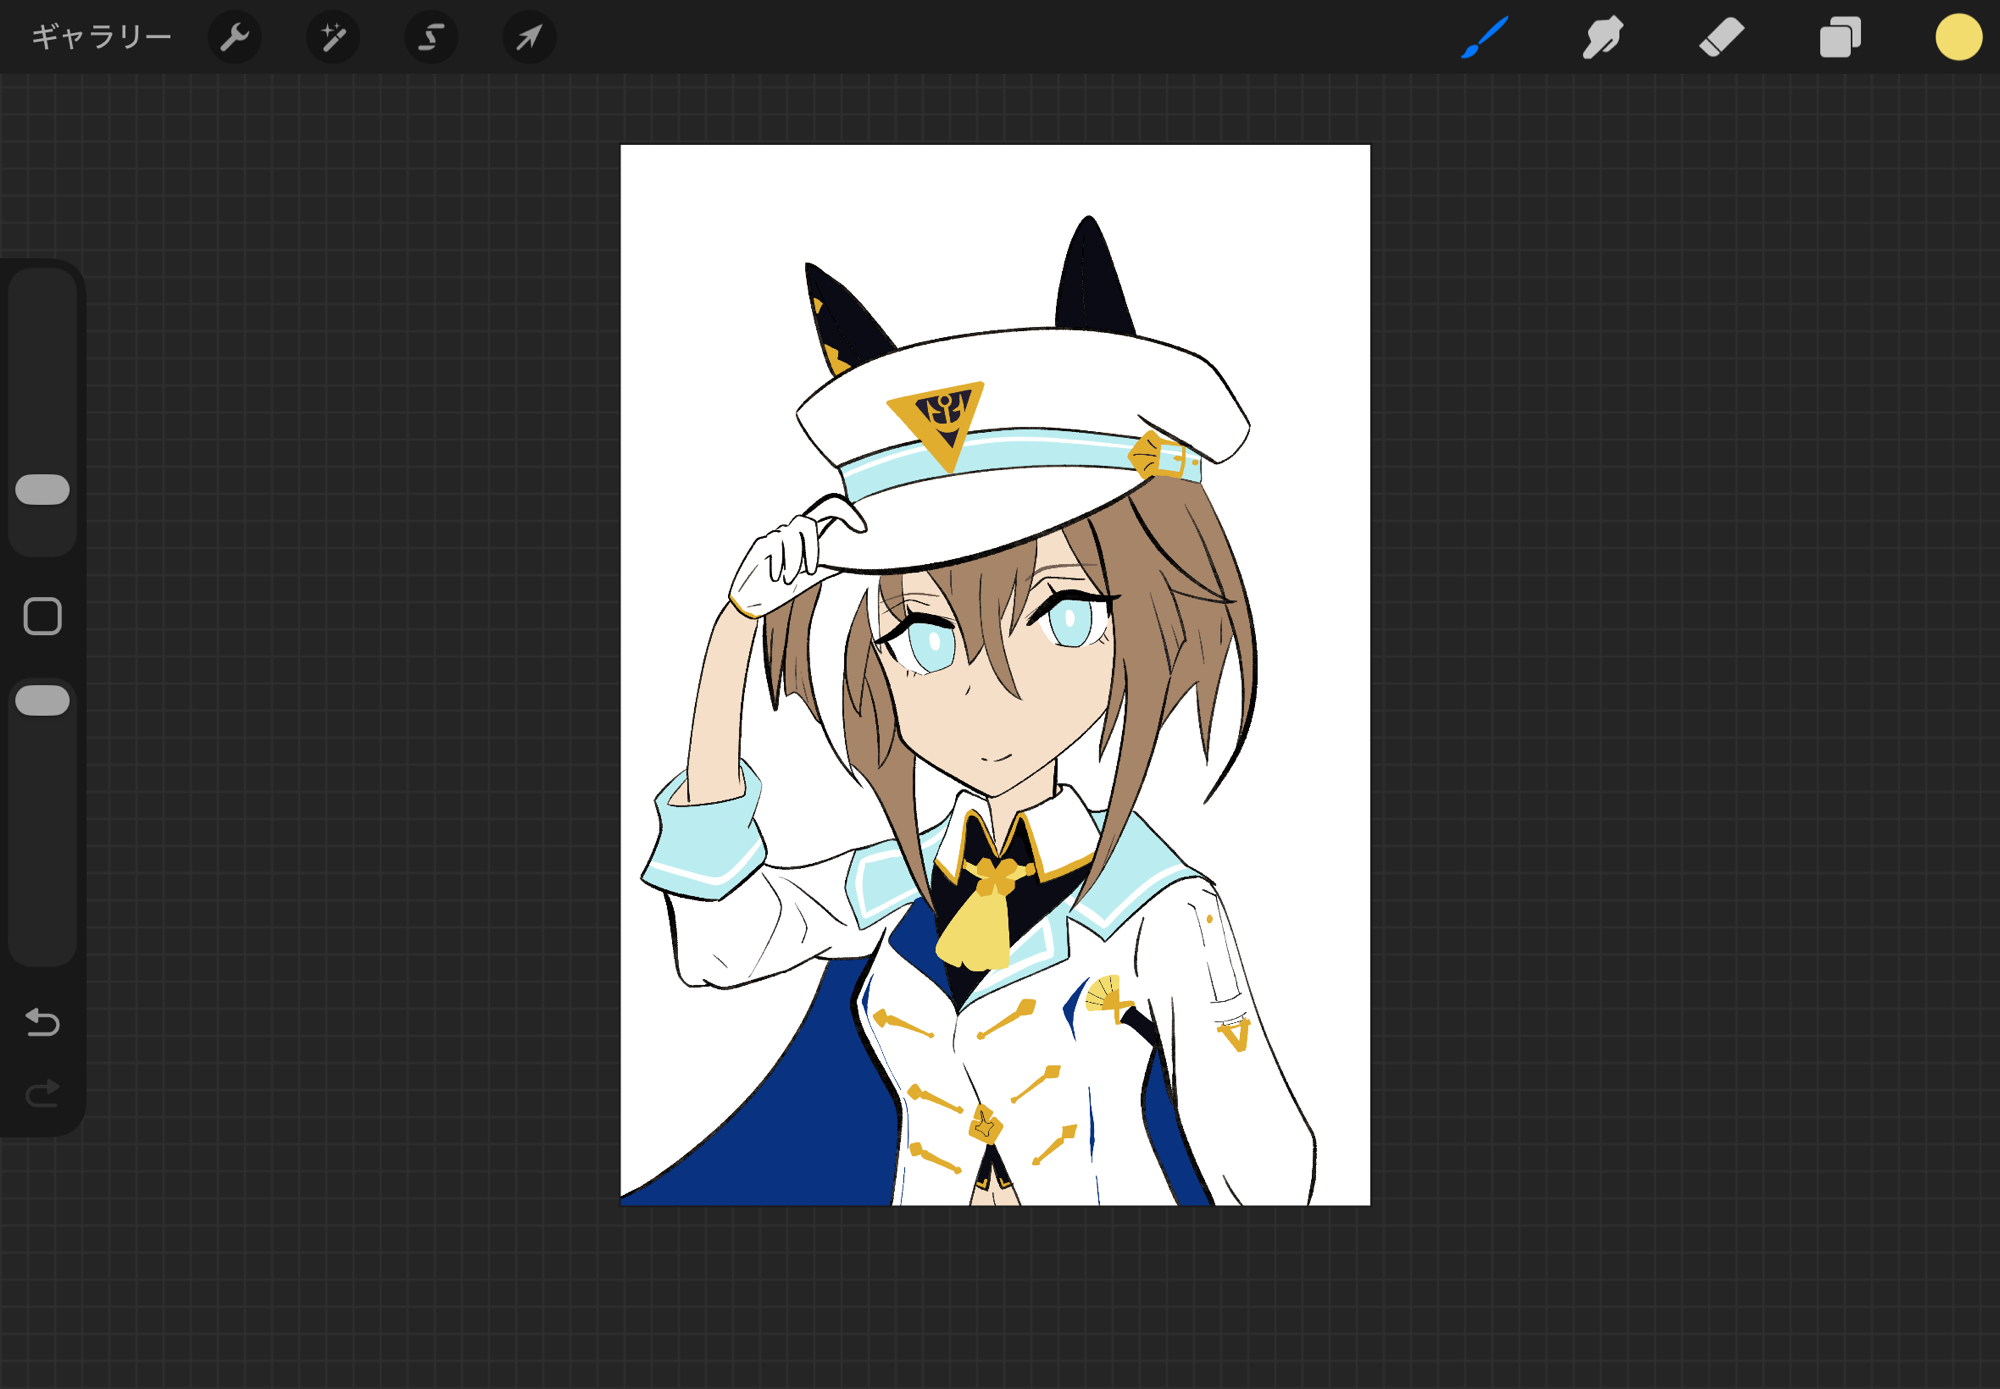2000x1389 pixels.
Task: Click upper track of brush size slider
Action: click(42, 370)
